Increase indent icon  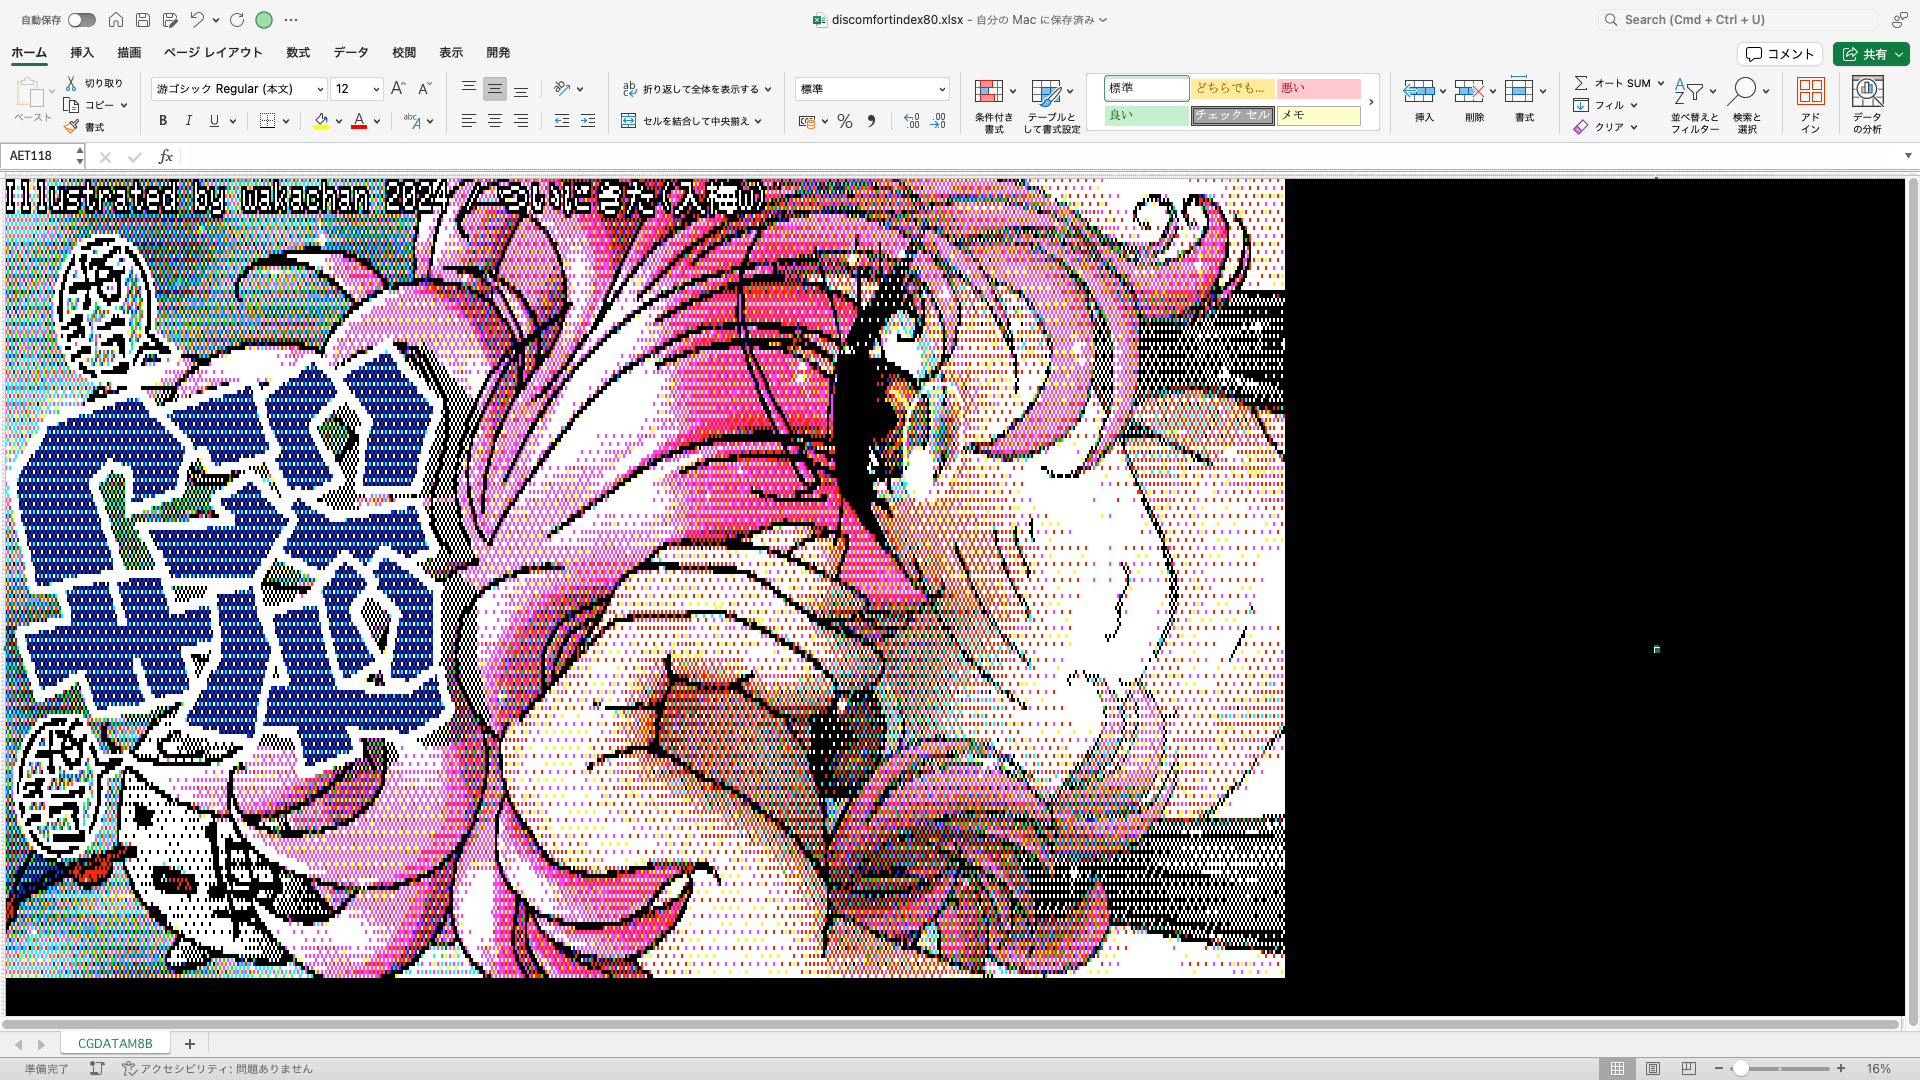pyautogui.click(x=588, y=121)
